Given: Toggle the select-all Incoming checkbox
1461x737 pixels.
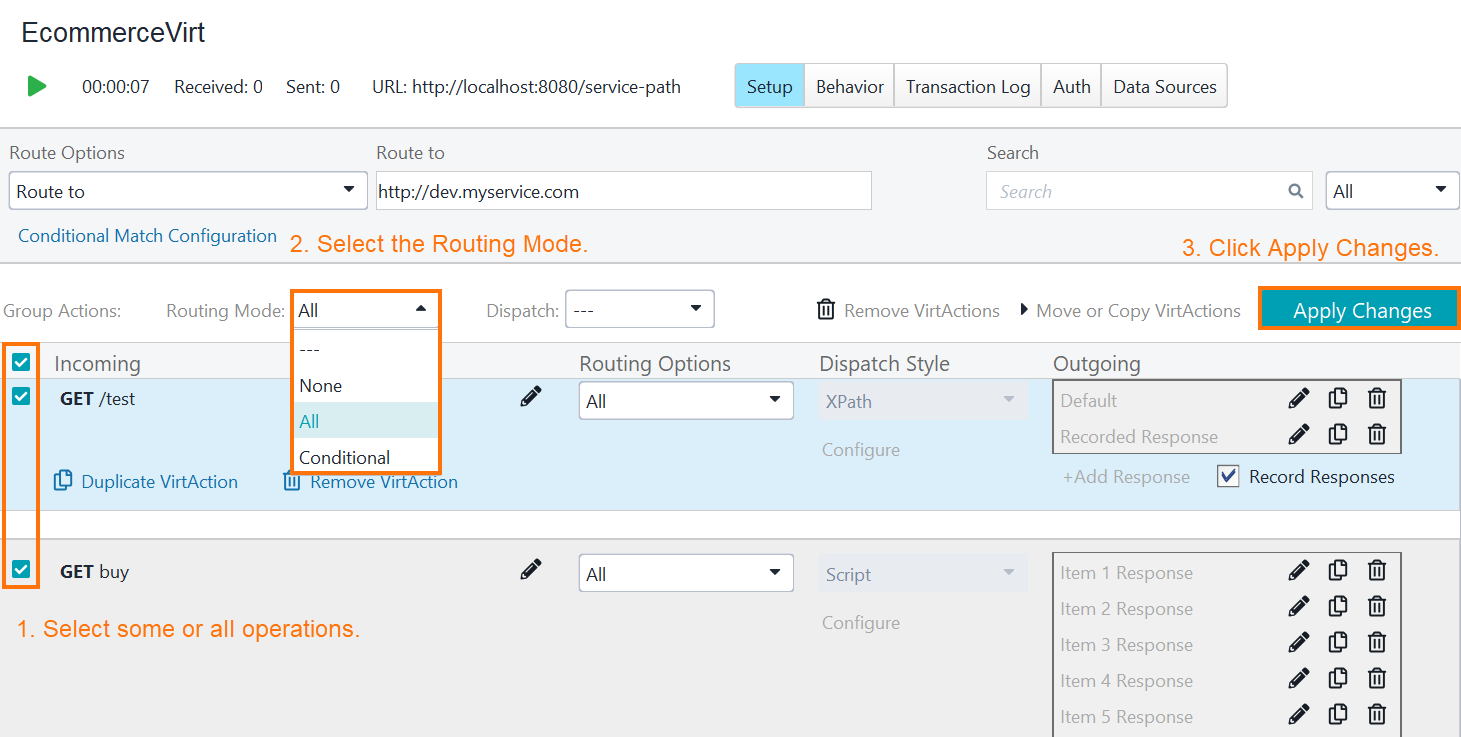Looking at the screenshot, I should click(x=21, y=362).
